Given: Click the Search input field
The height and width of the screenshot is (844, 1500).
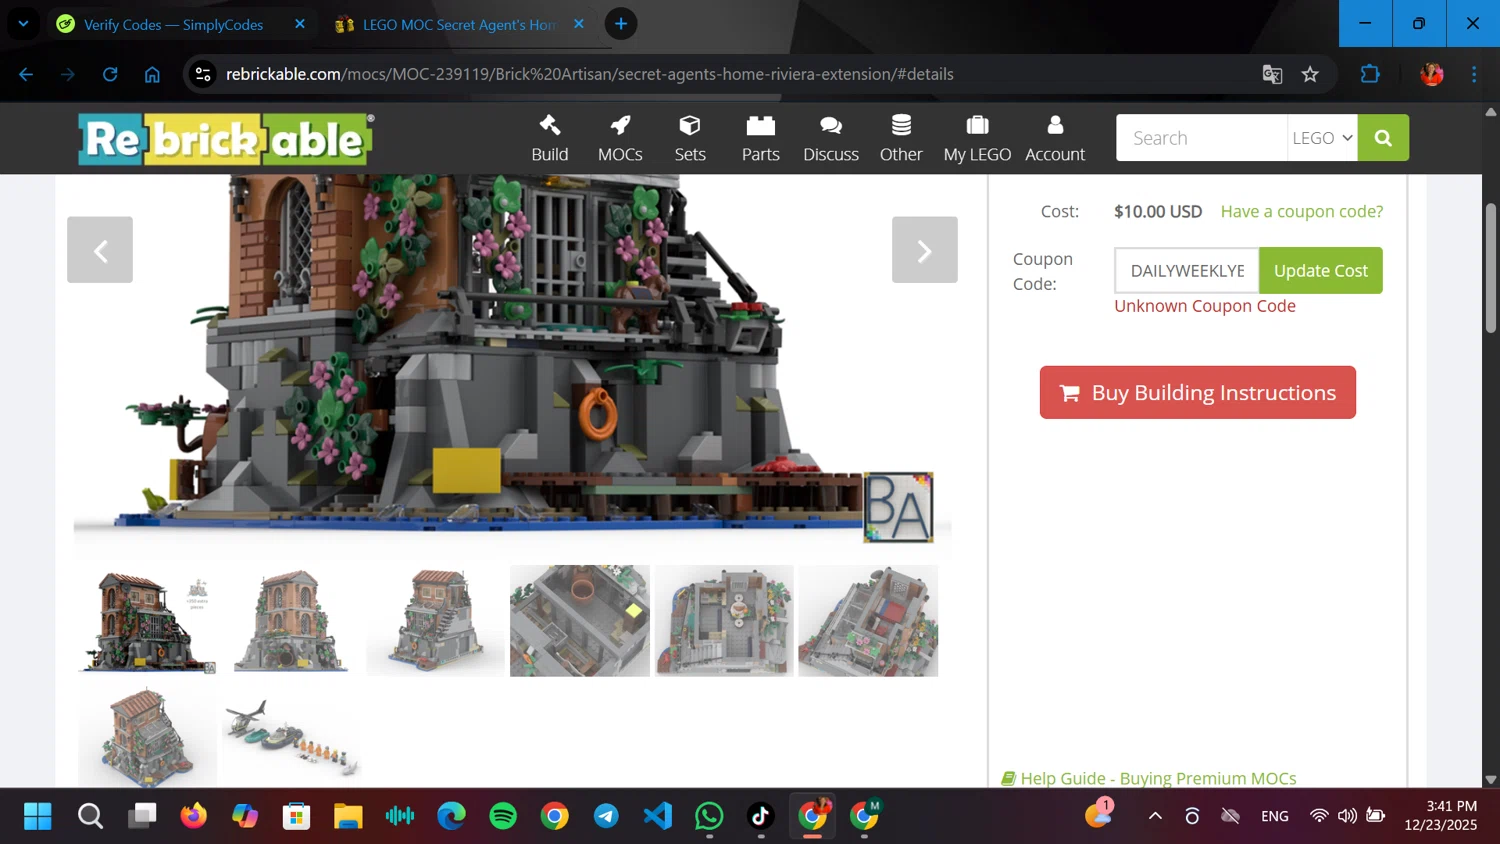Looking at the screenshot, I should [1201, 138].
